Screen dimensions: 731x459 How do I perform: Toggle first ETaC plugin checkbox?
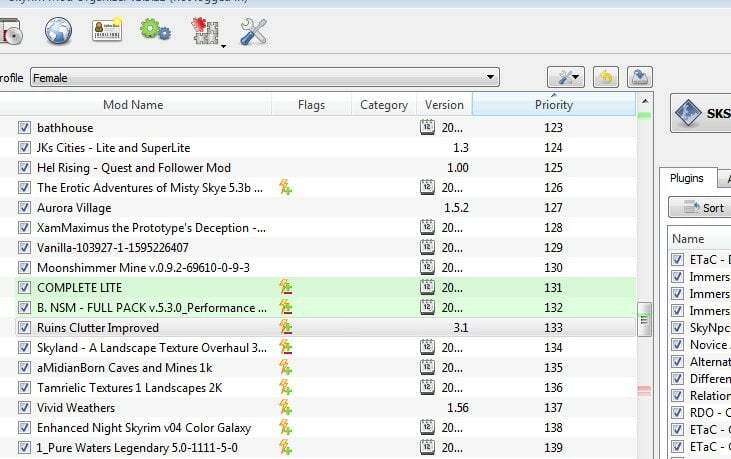coord(677,260)
